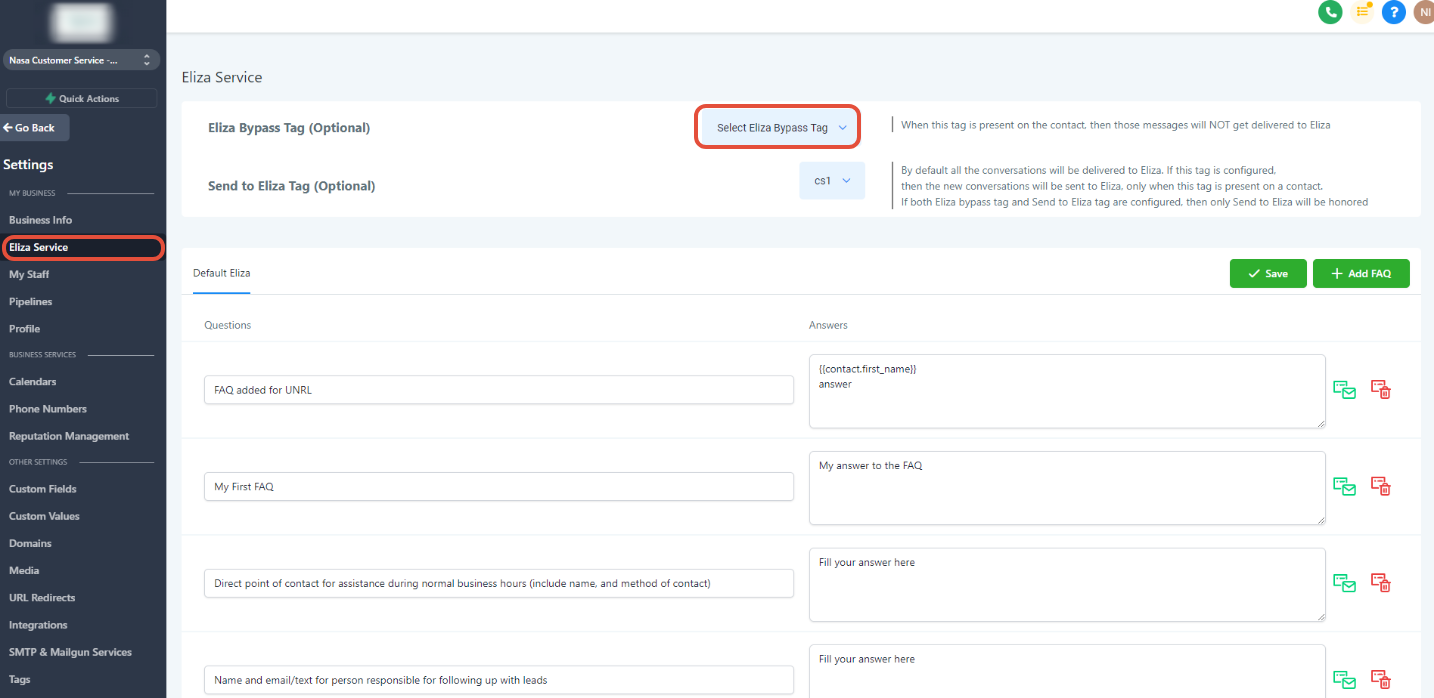Screen dimensions: 1434x698
Task: Edit the 'My First FAQ' question field
Action: click(x=499, y=486)
